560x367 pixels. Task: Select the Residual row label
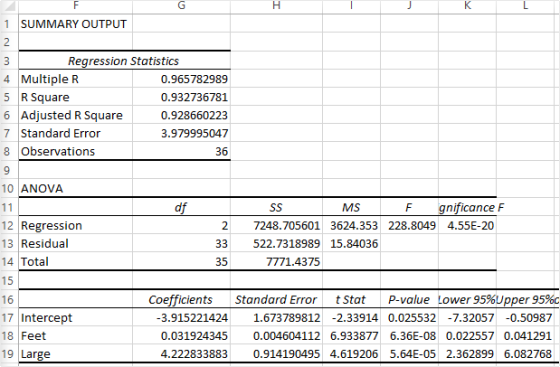(x=75, y=243)
